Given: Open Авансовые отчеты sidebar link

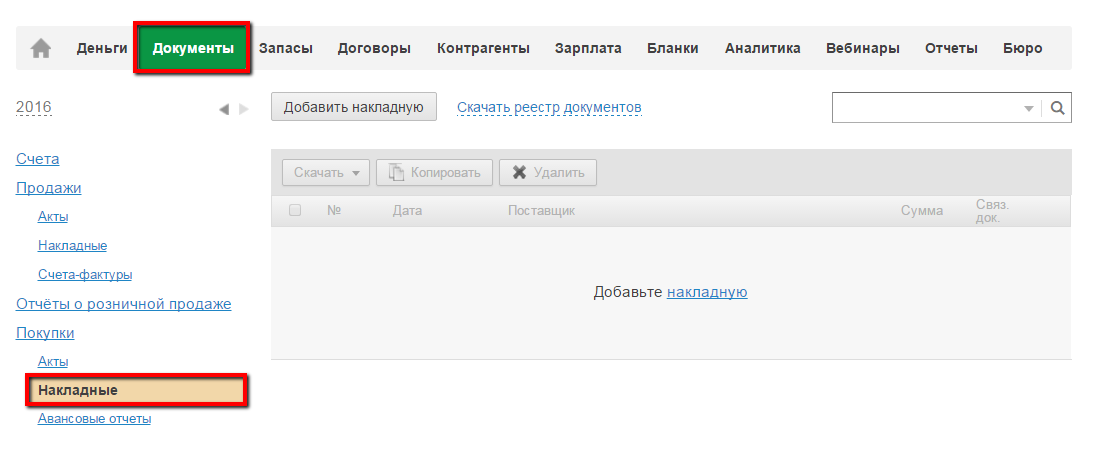Looking at the screenshot, I should 95,419.
